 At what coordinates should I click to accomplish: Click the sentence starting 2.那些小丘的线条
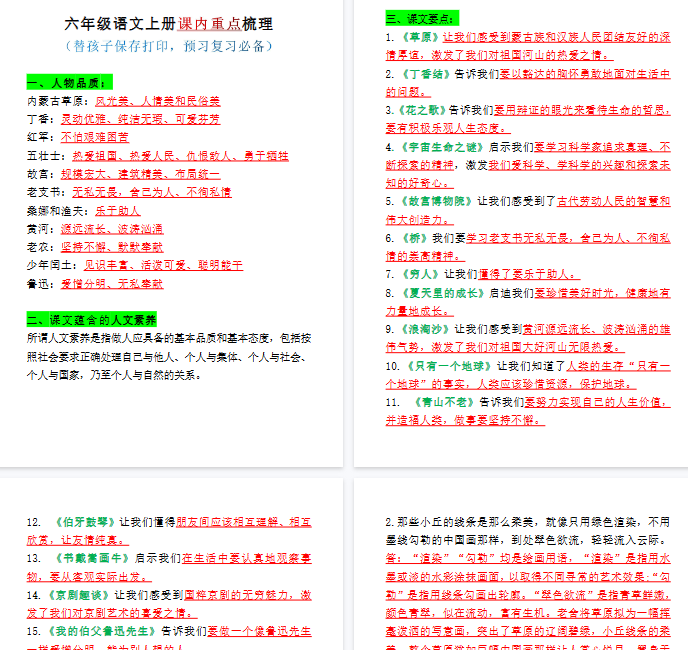click(528, 531)
